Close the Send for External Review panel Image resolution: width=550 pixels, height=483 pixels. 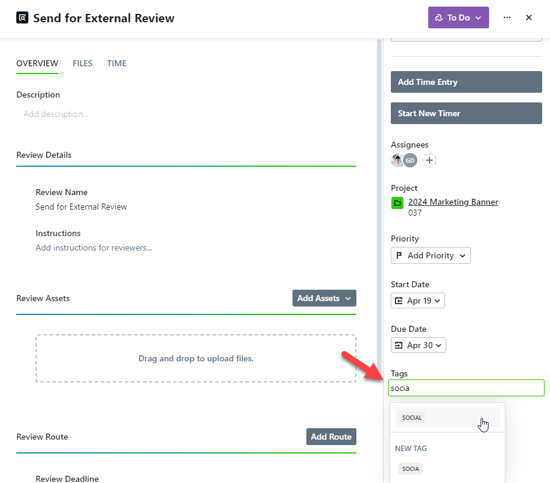point(529,18)
